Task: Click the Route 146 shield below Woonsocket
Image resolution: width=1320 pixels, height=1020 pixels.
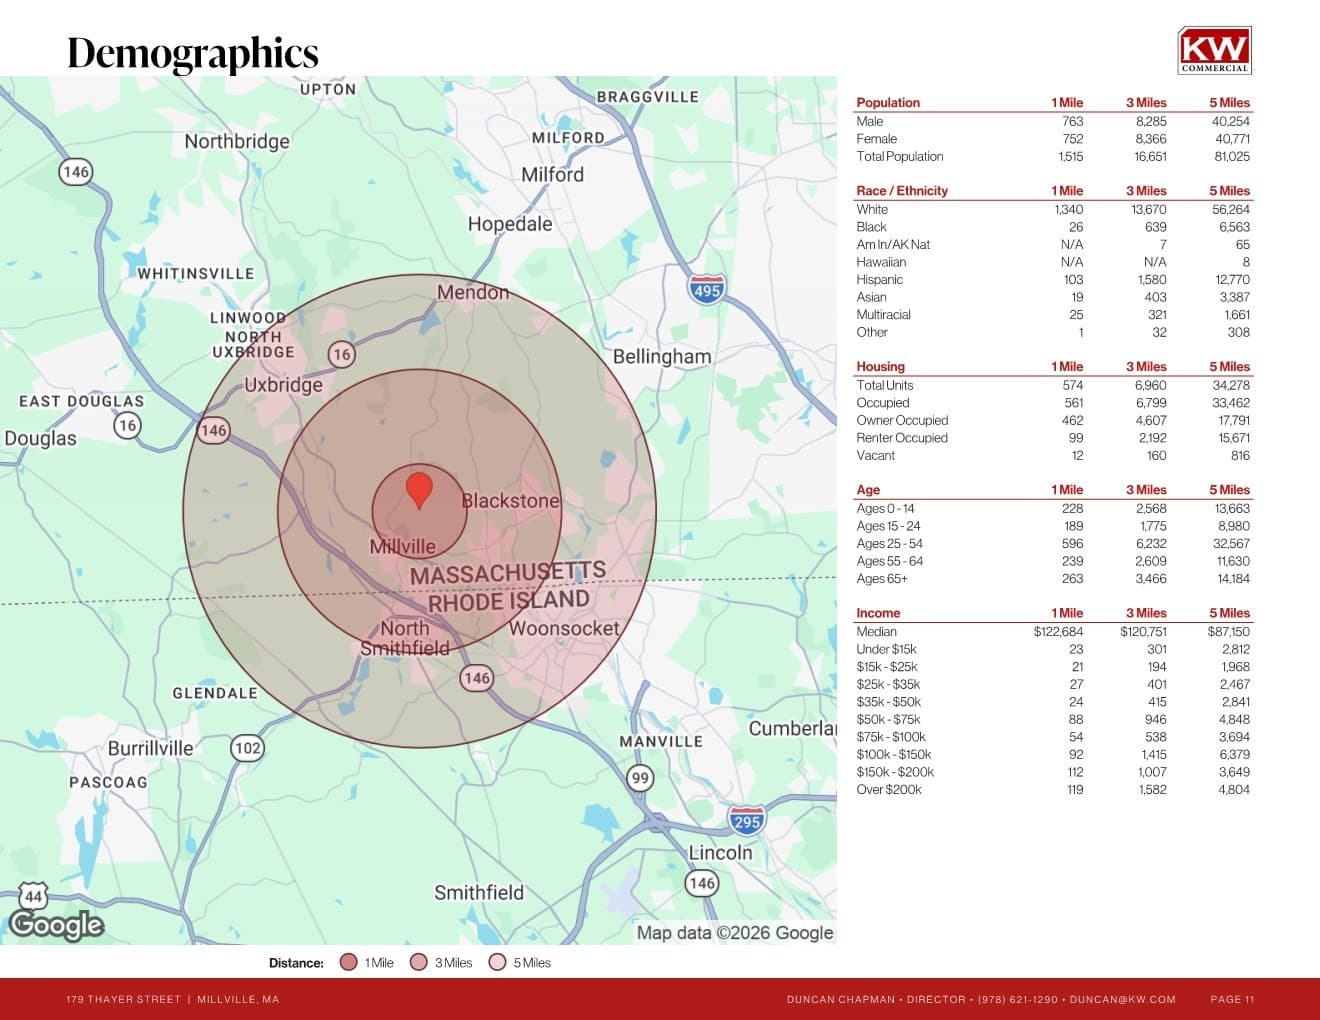Action: coord(477,678)
